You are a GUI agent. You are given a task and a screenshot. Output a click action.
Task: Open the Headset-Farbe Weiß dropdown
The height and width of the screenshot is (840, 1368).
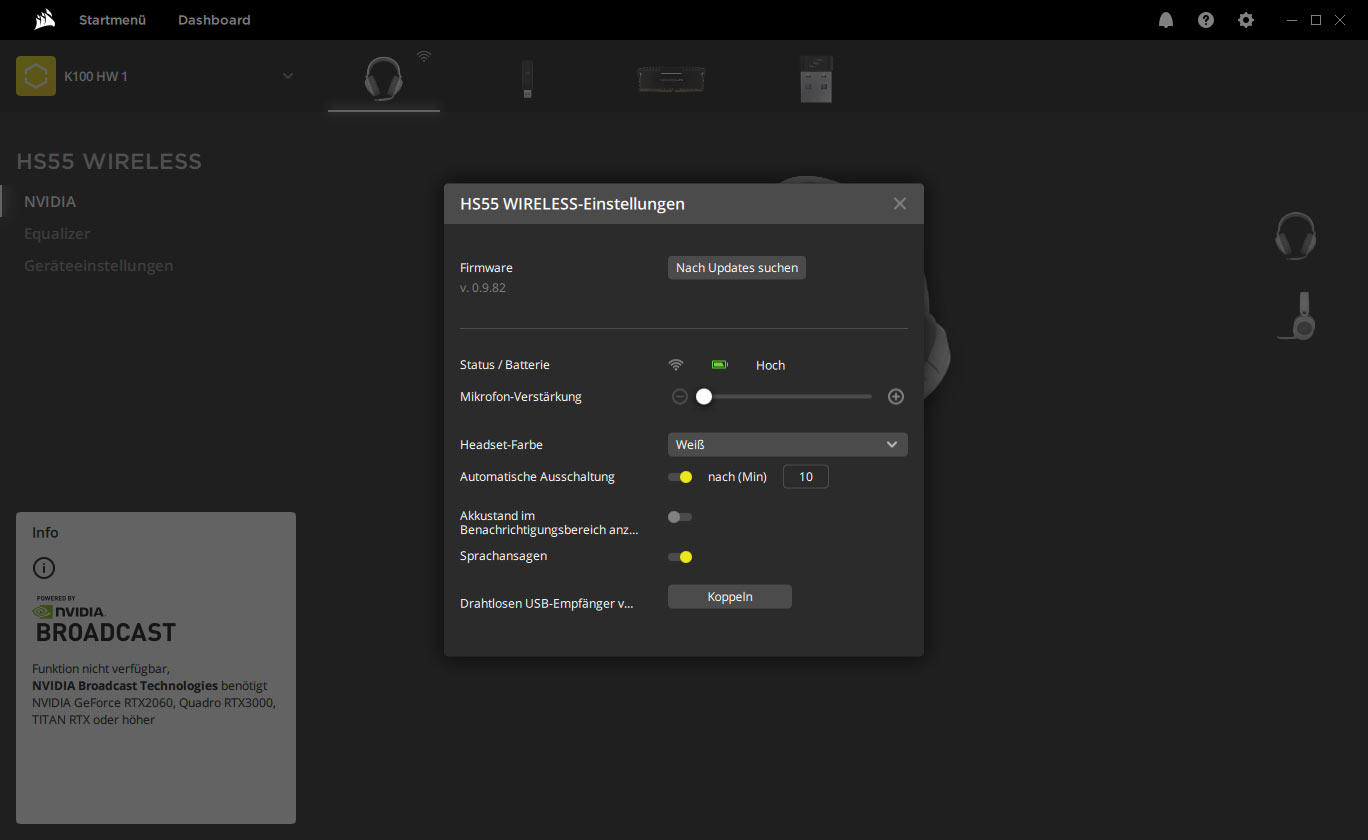point(788,445)
